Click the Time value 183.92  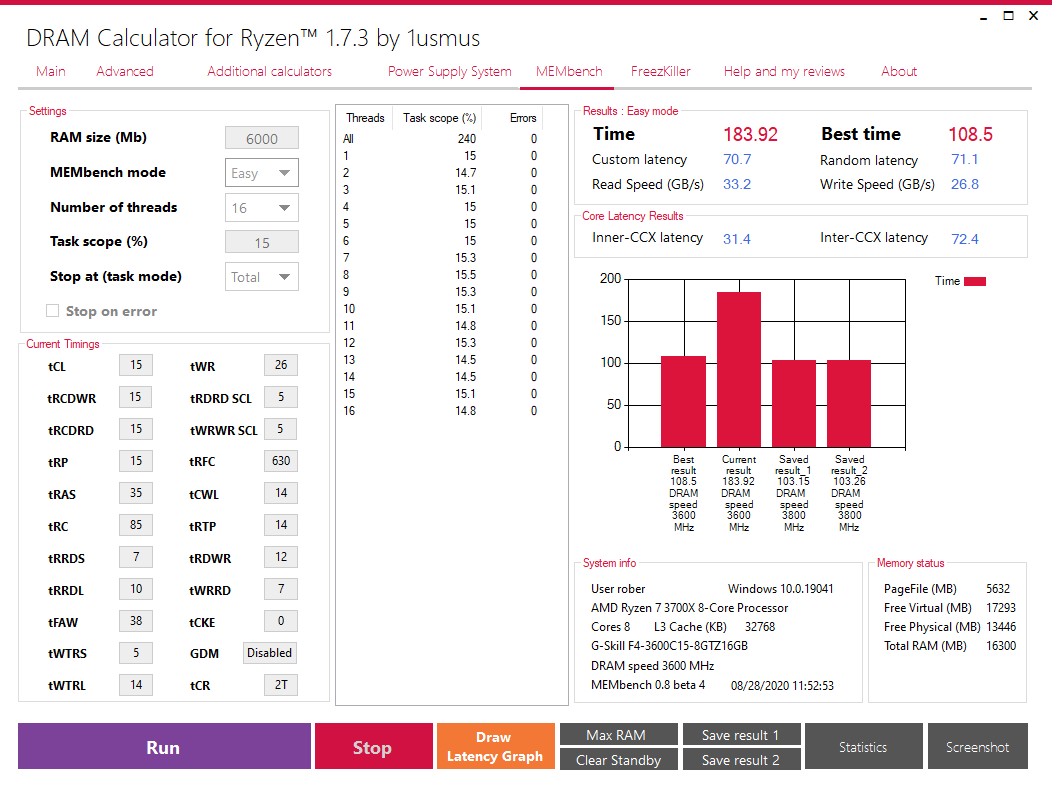click(x=750, y=134)
